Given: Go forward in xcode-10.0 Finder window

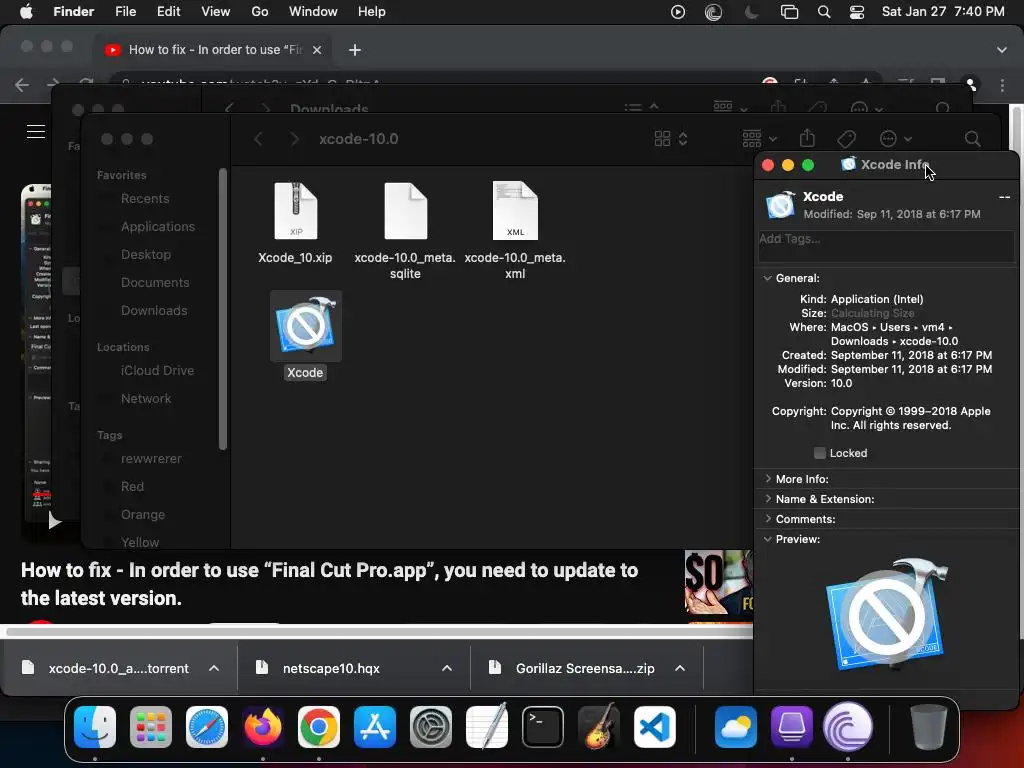Looking at the screenshot, I should tap(295, 139).
